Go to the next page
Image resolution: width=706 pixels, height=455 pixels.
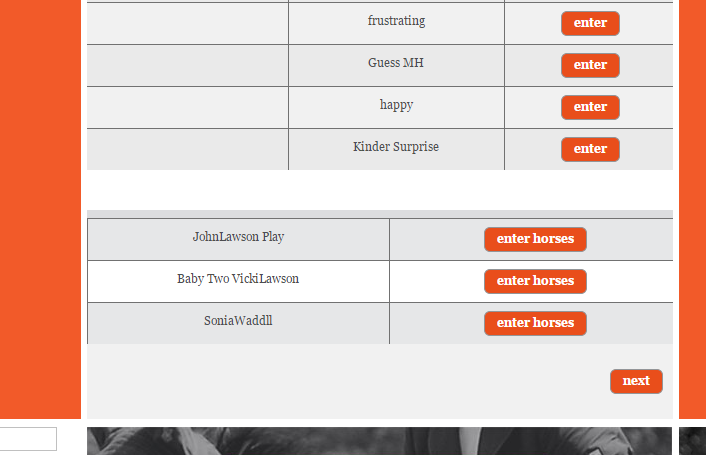pos(636,381)
